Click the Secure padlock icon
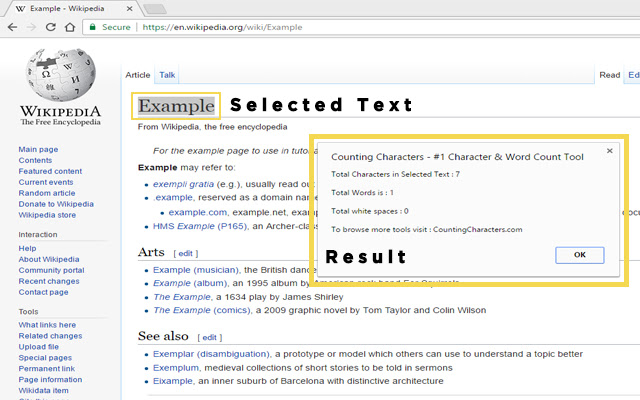 coord(93,27)
